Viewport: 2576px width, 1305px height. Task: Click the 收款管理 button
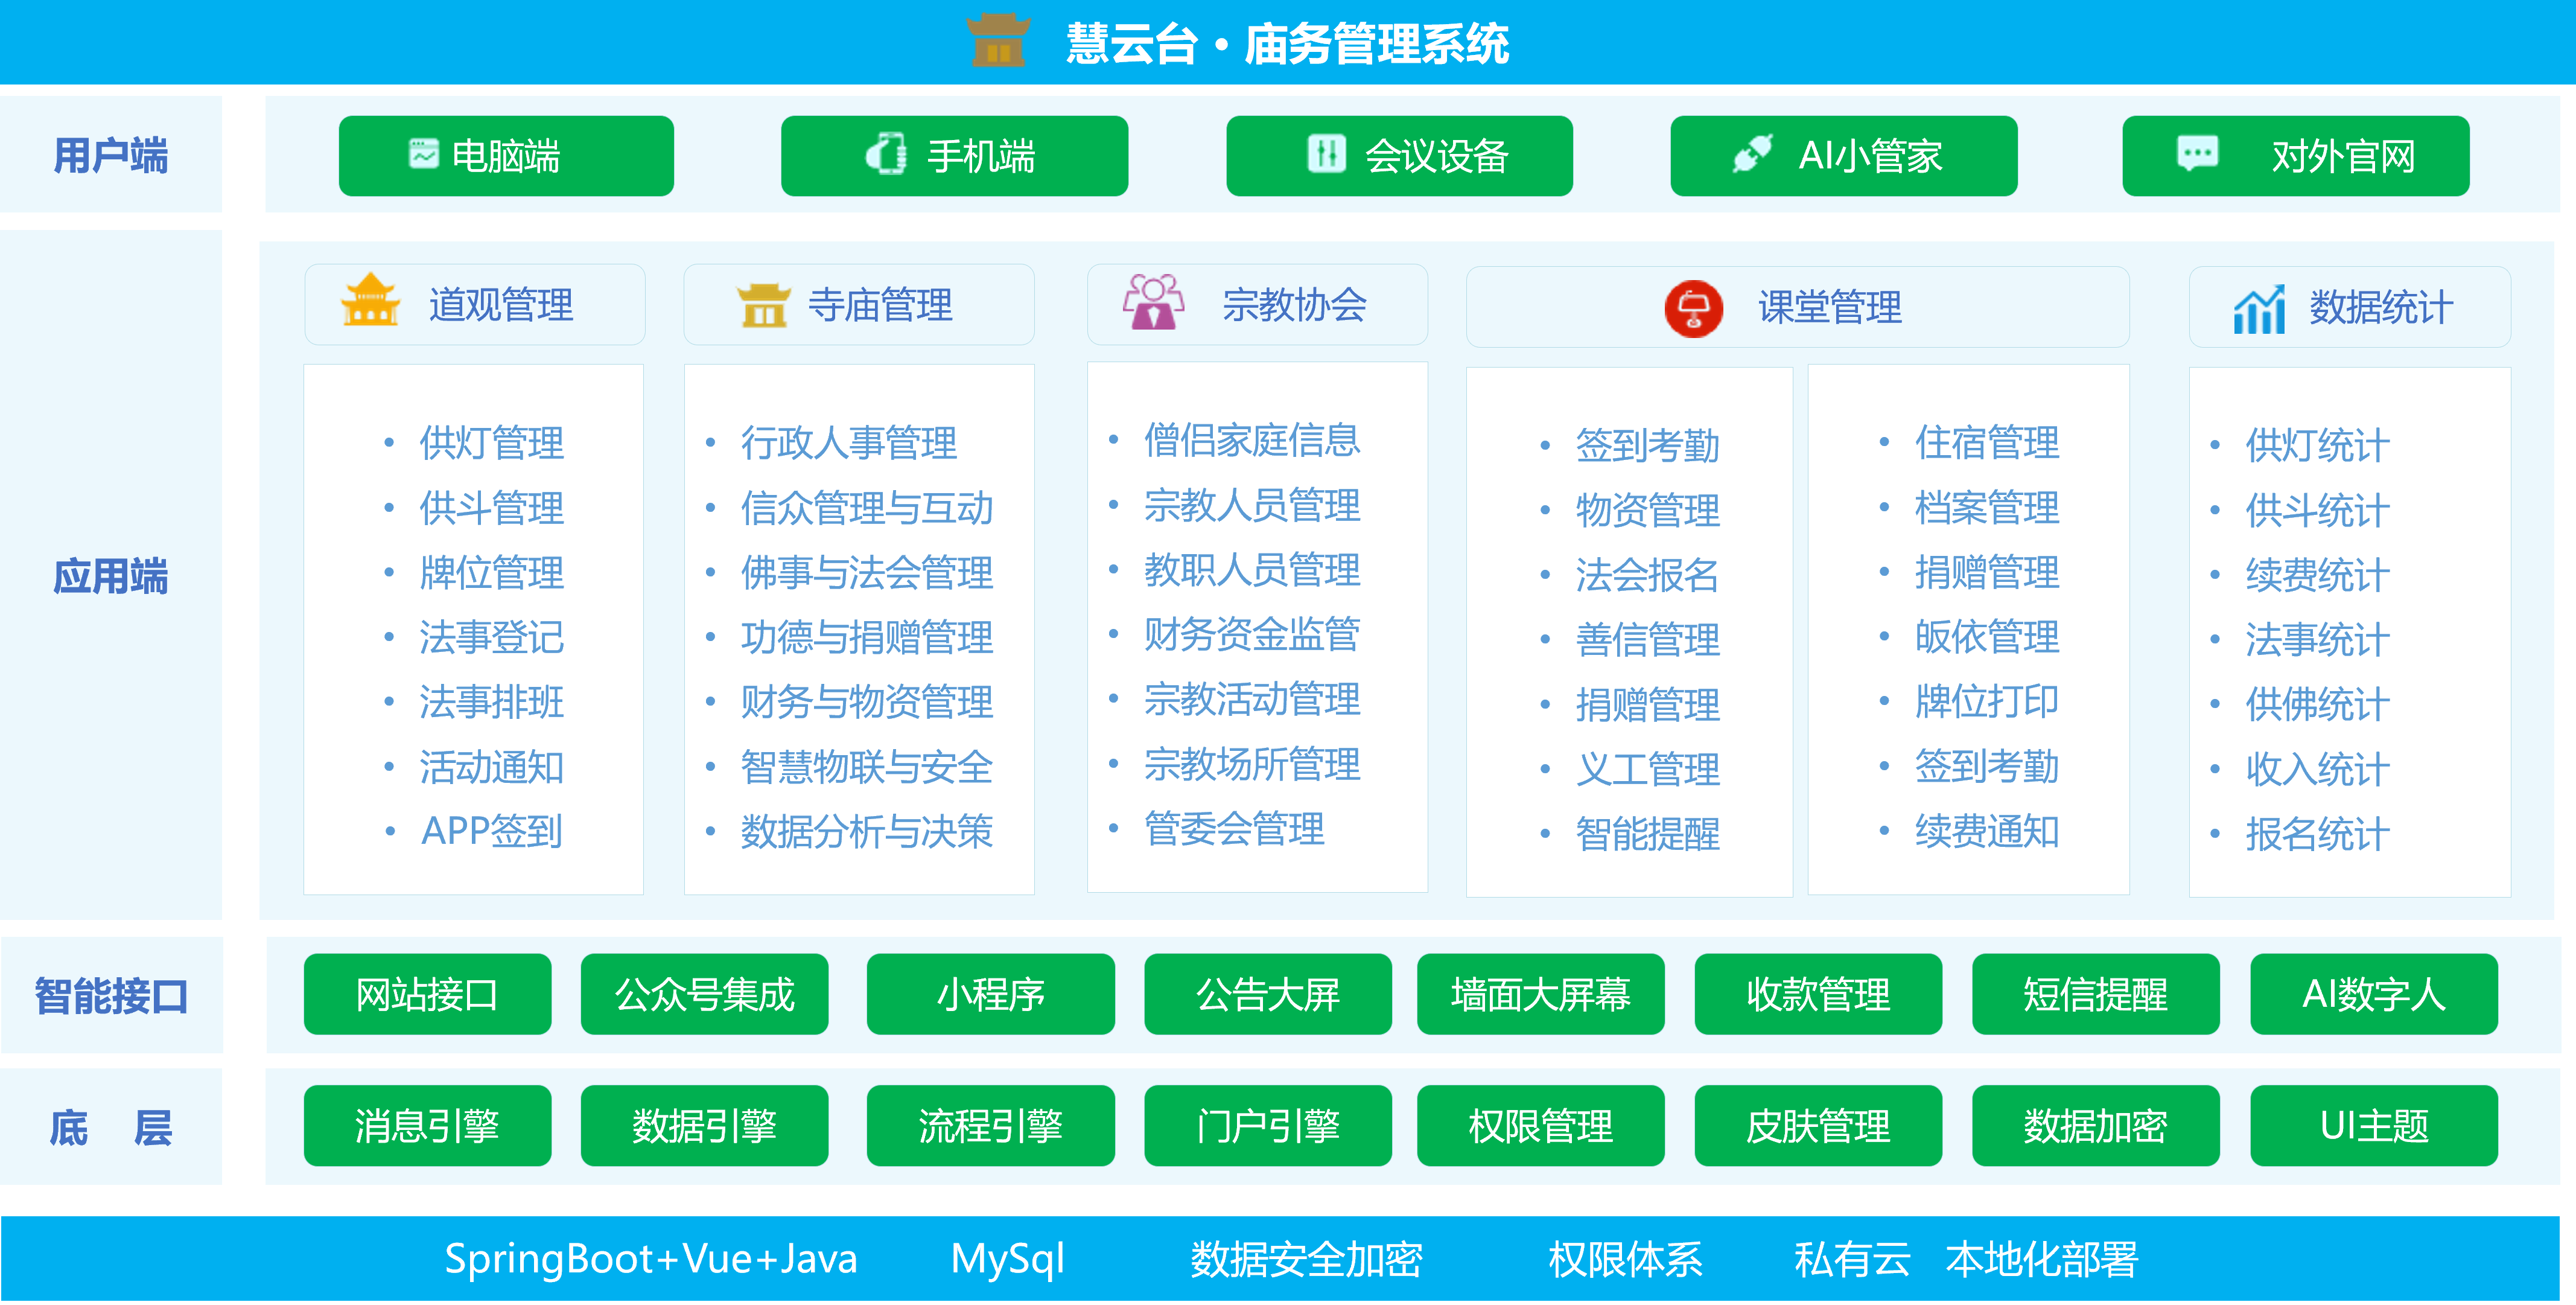[1818, 993]
